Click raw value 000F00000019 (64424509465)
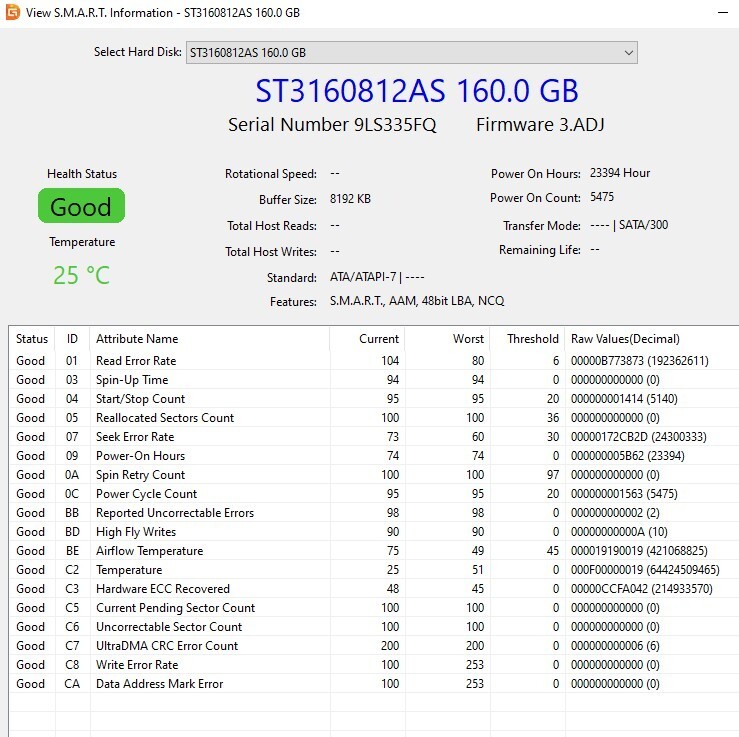739x737 pixels. [x=645, y=570]
